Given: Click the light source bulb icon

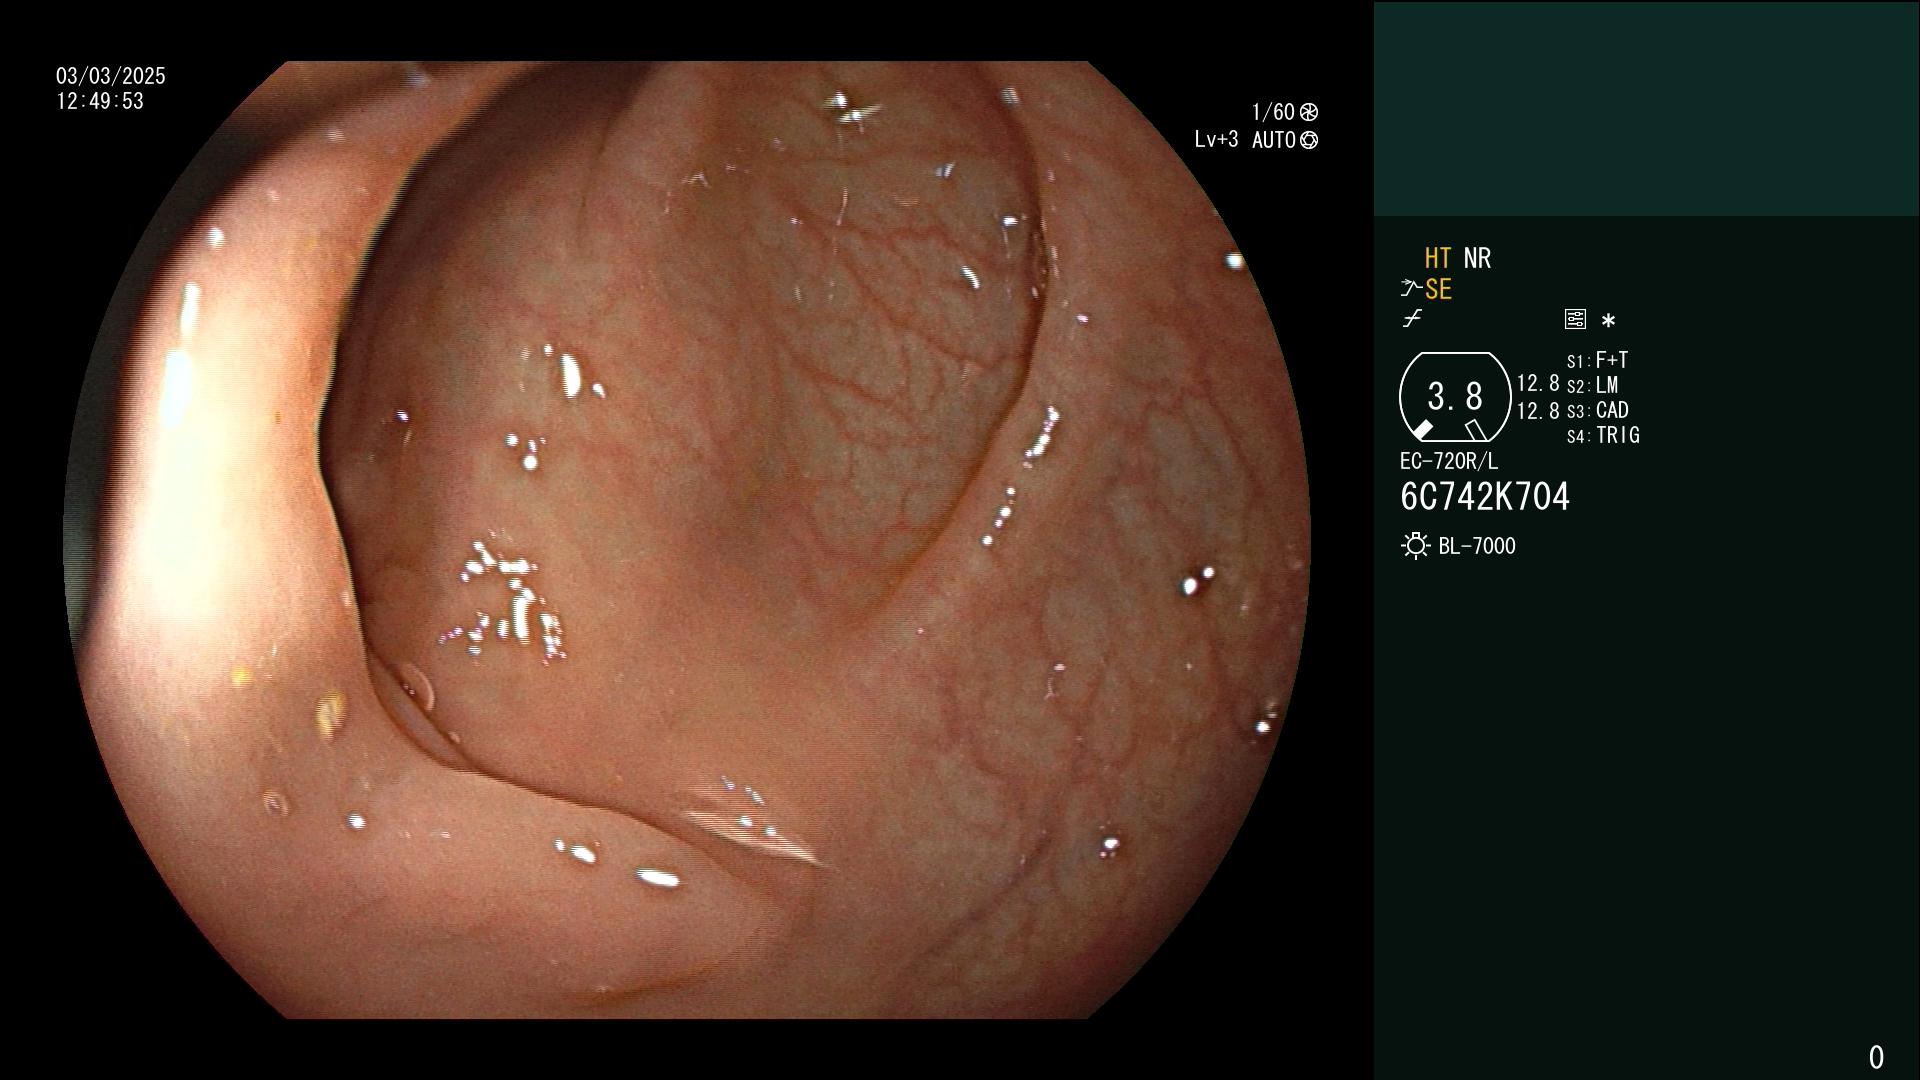Looking at the screenshot, I should [x=1415, y=546].
